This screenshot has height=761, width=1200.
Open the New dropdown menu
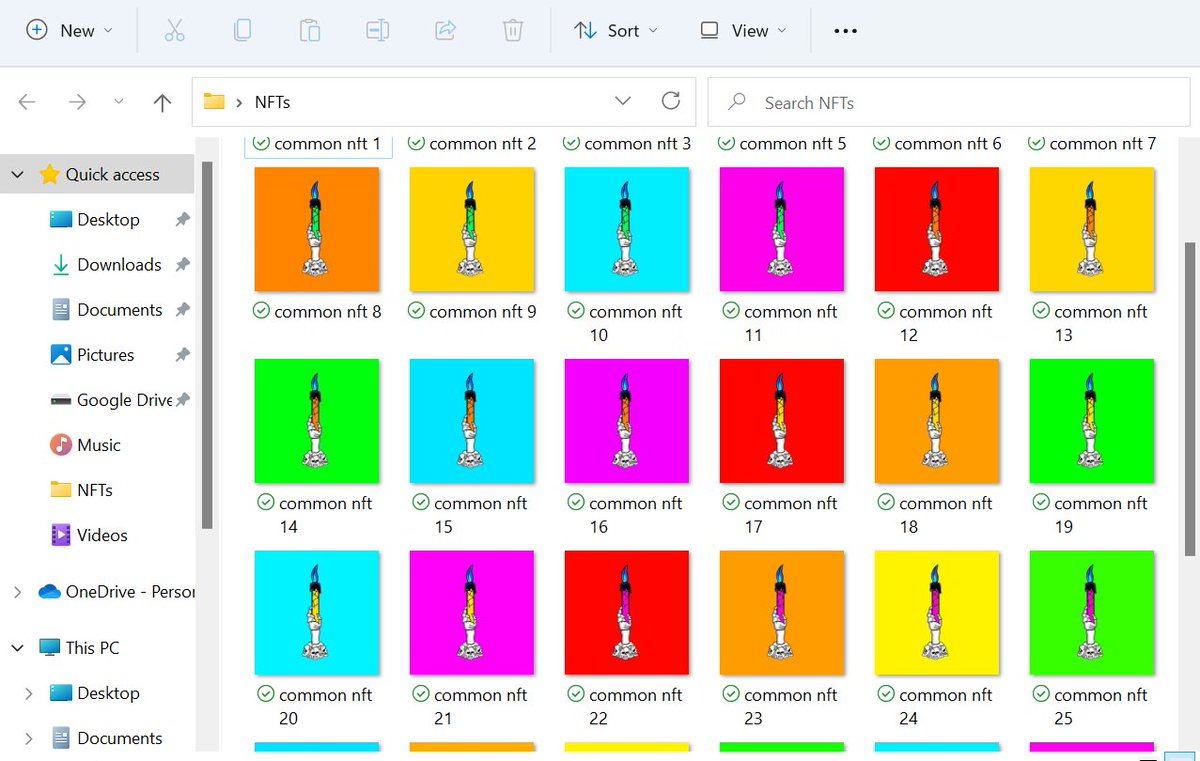tap(69, 31)
